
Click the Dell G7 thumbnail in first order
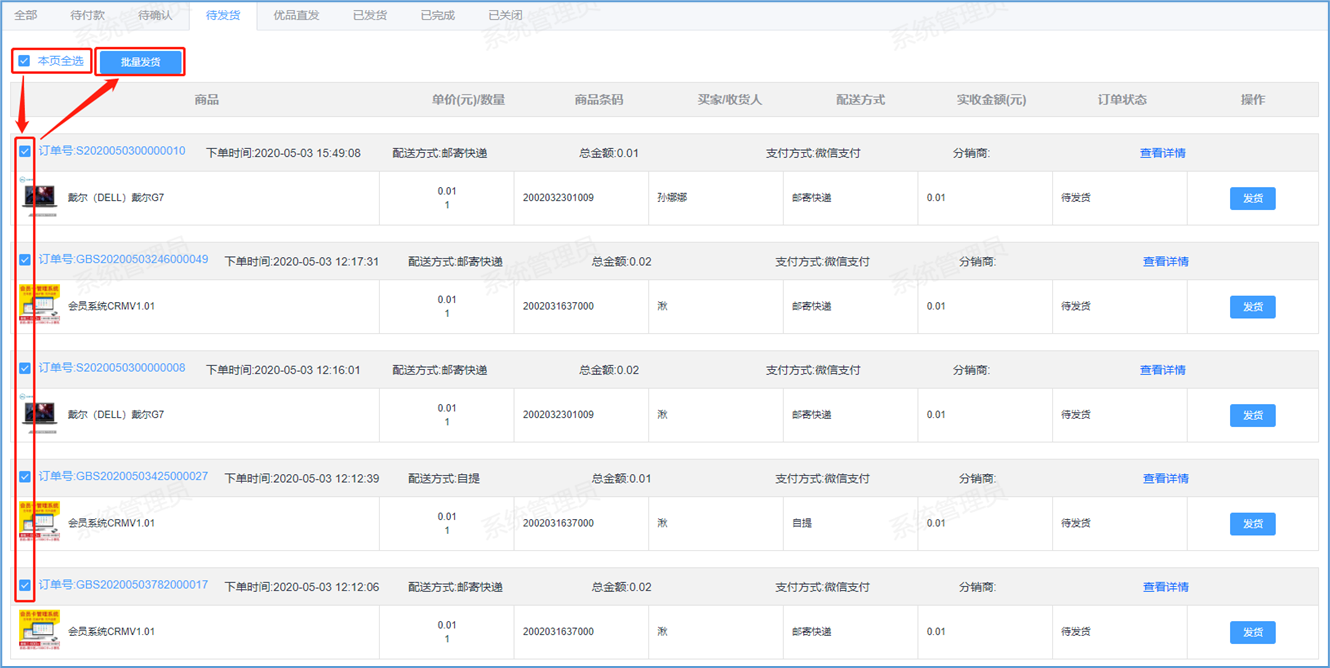click(x=39, y=198)
